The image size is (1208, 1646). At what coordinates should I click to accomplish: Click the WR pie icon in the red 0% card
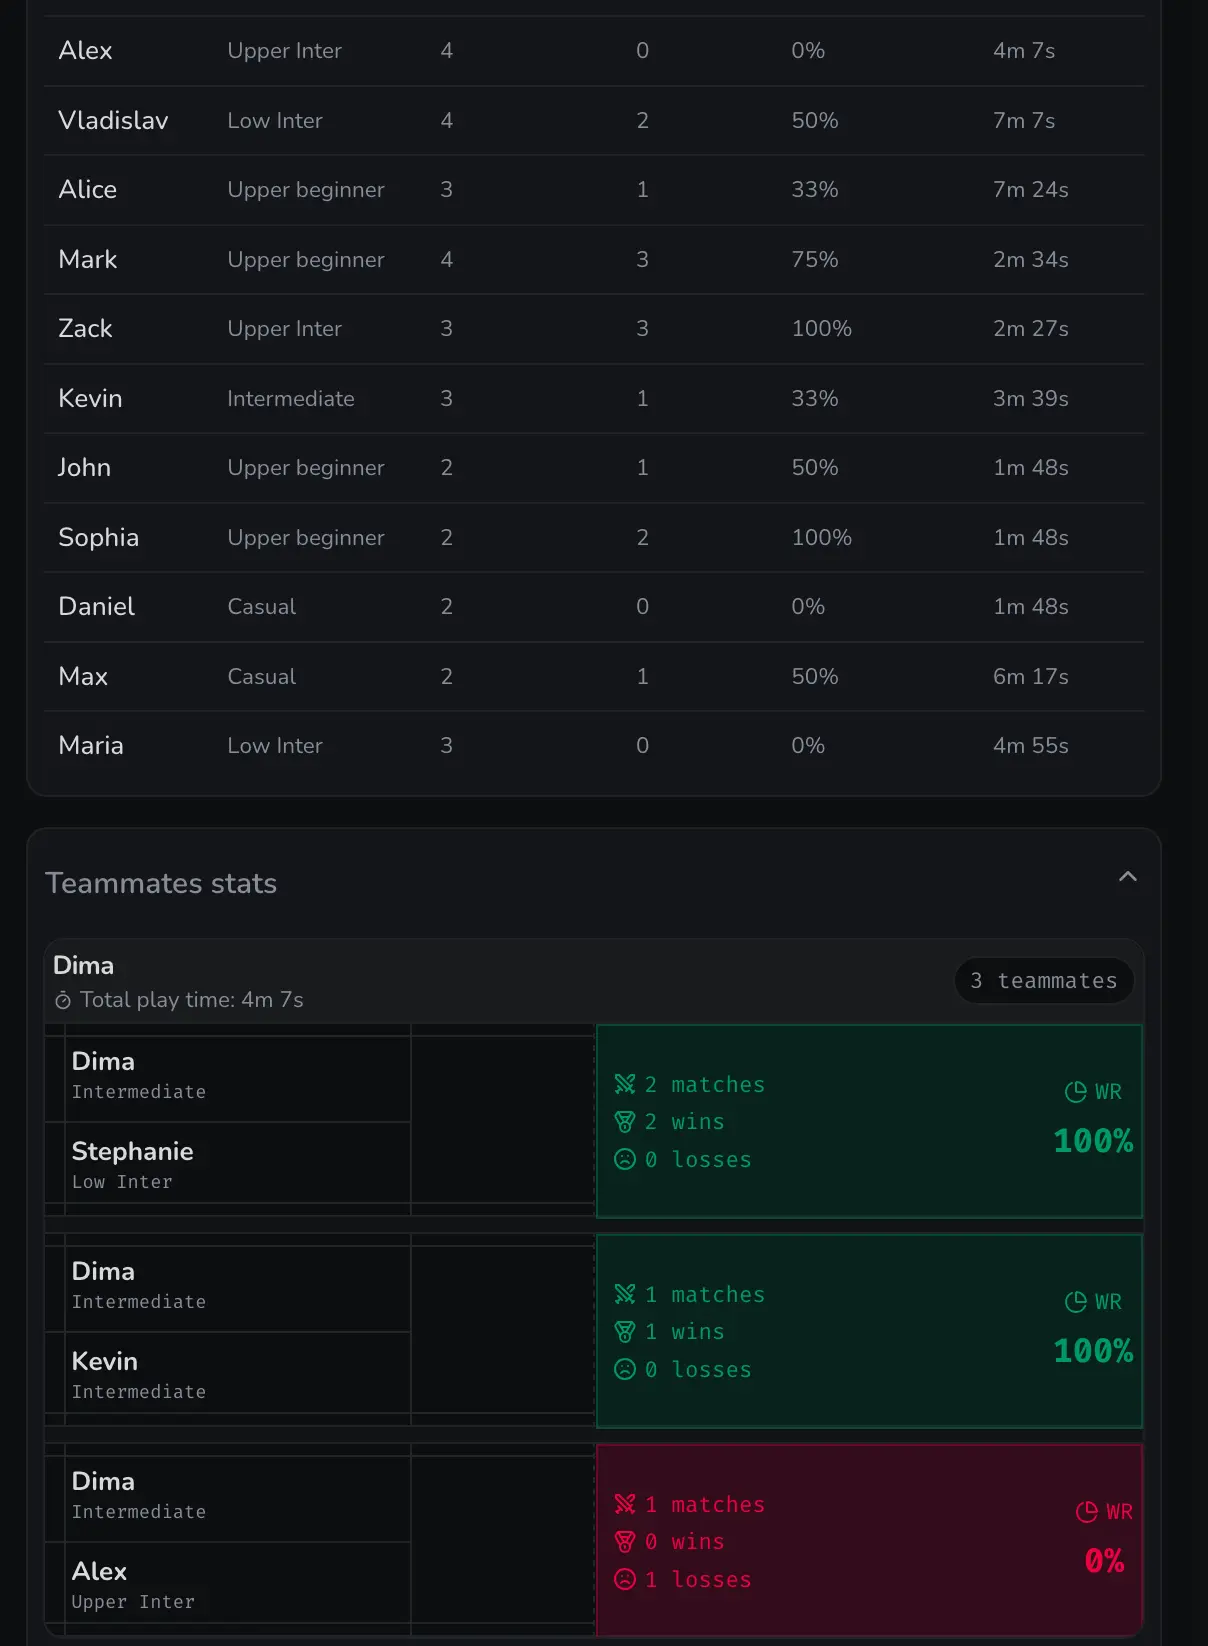coord(1087,1512)
